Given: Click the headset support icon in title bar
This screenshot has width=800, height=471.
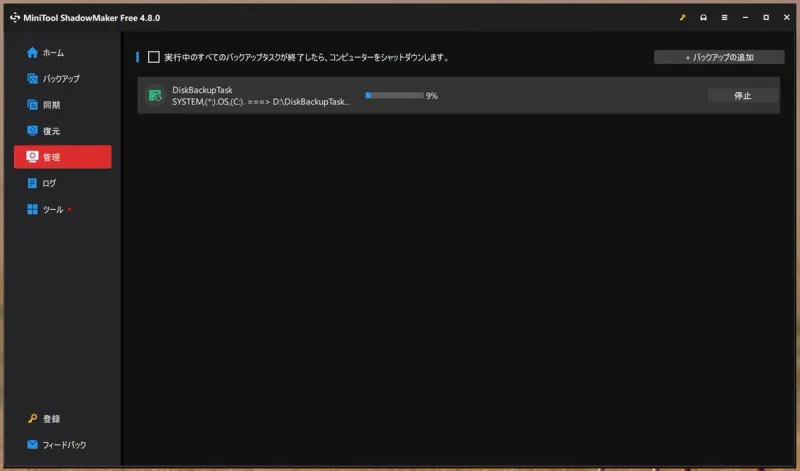Looking at the screenshot, I should click(x=703, y=18).
